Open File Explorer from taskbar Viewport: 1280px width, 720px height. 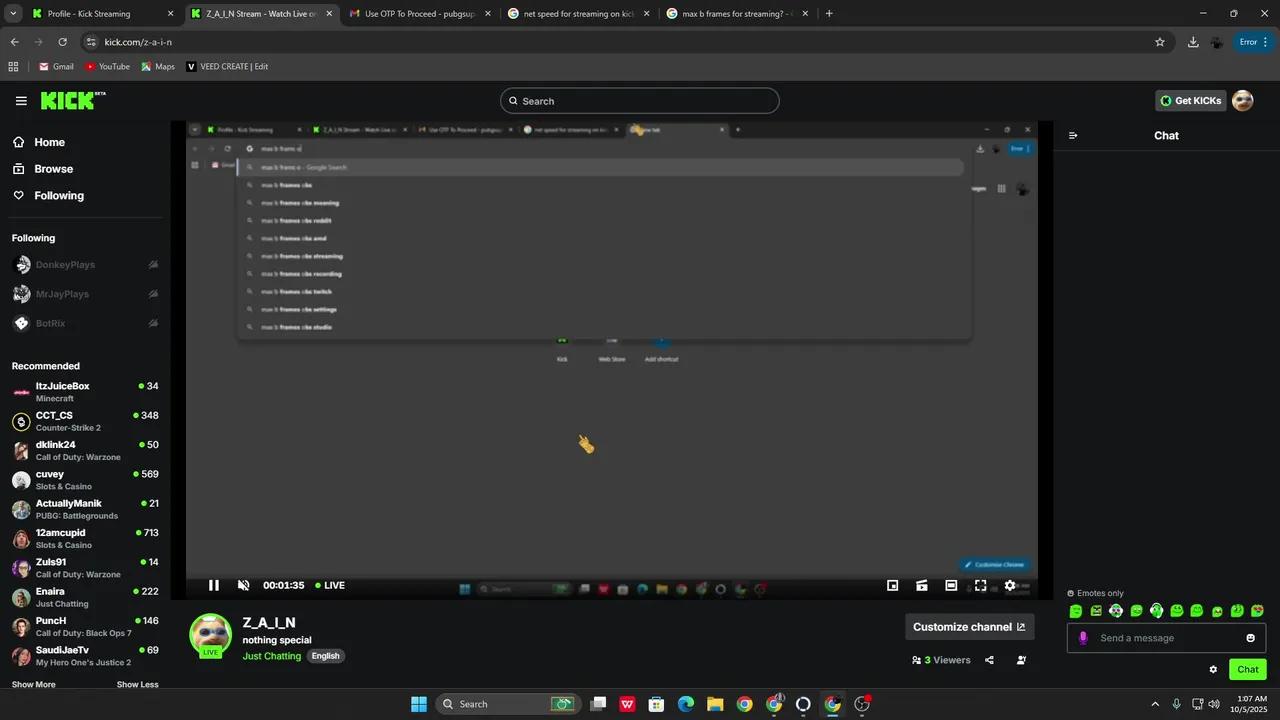pos(715,704)
